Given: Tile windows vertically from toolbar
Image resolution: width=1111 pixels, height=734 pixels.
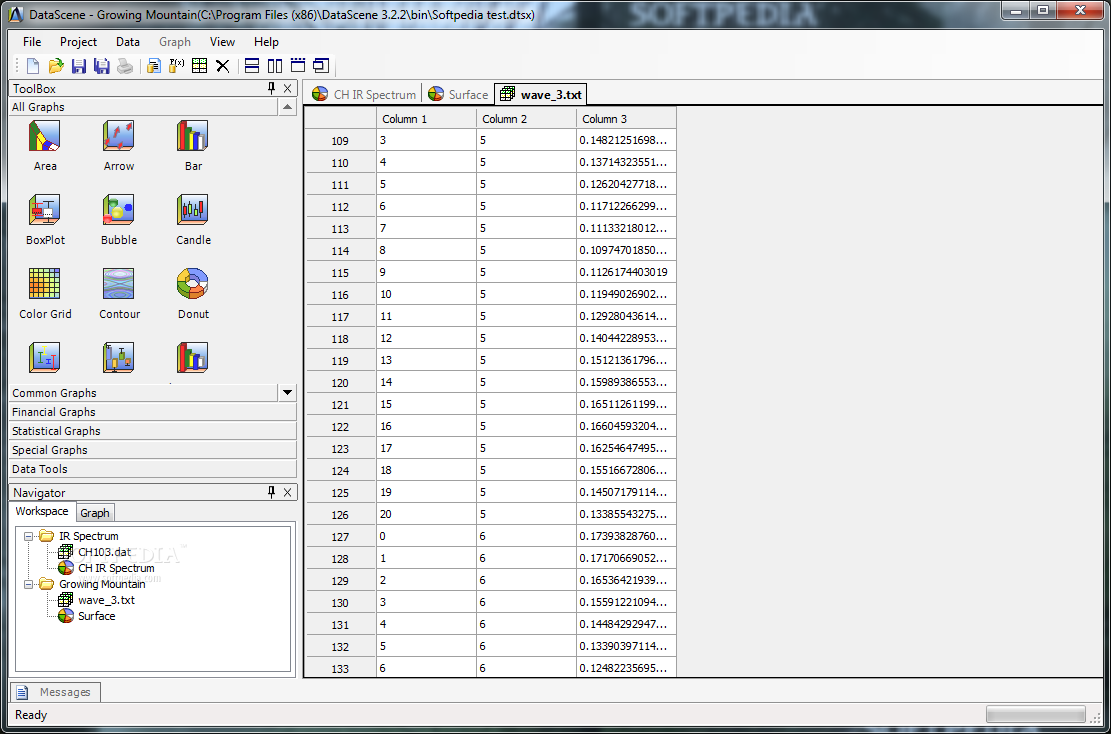Looking at the screenshot, I should coord(275,66).
